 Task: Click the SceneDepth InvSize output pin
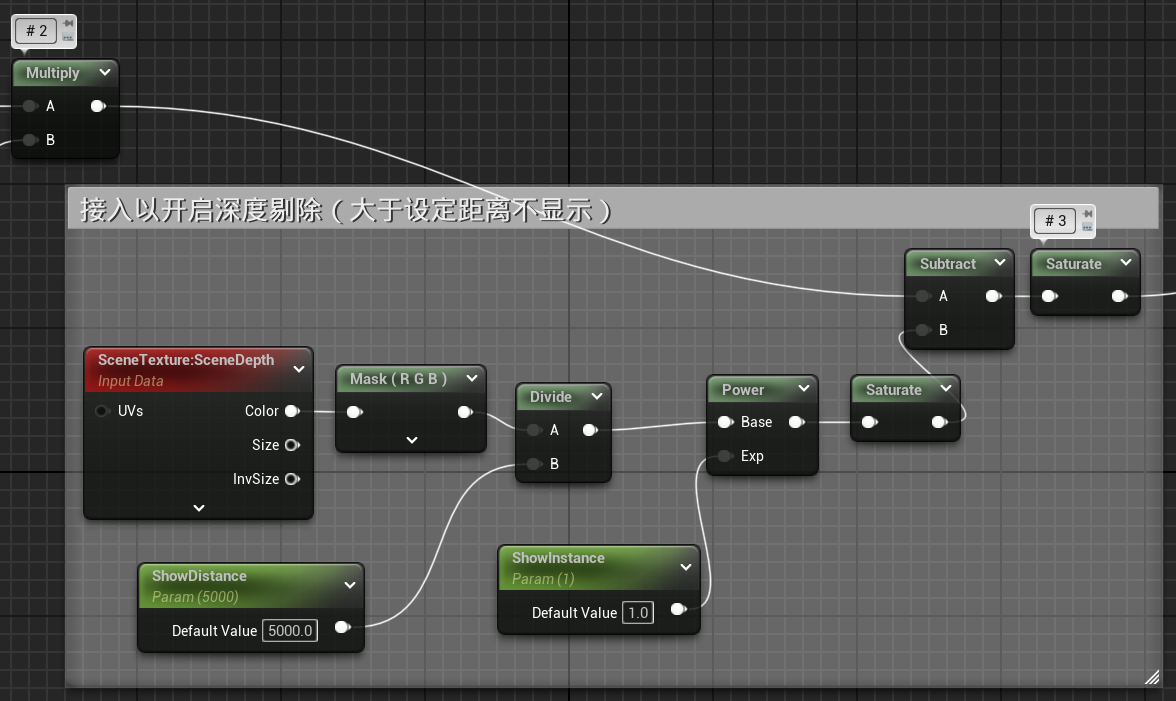pos(292,479)
